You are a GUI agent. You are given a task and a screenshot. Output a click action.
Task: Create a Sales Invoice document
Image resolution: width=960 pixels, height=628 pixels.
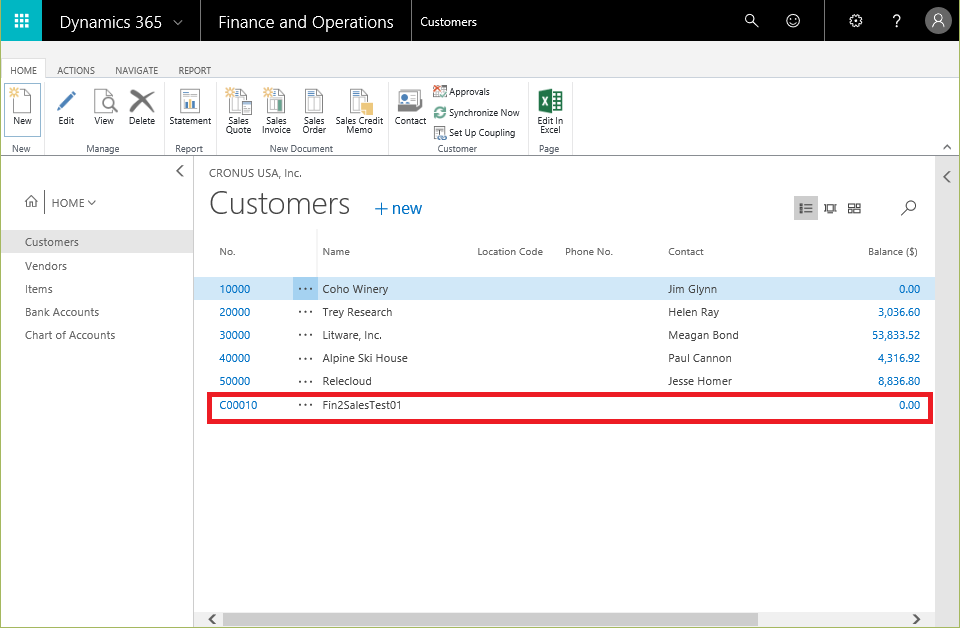click(x=276, y=111)
